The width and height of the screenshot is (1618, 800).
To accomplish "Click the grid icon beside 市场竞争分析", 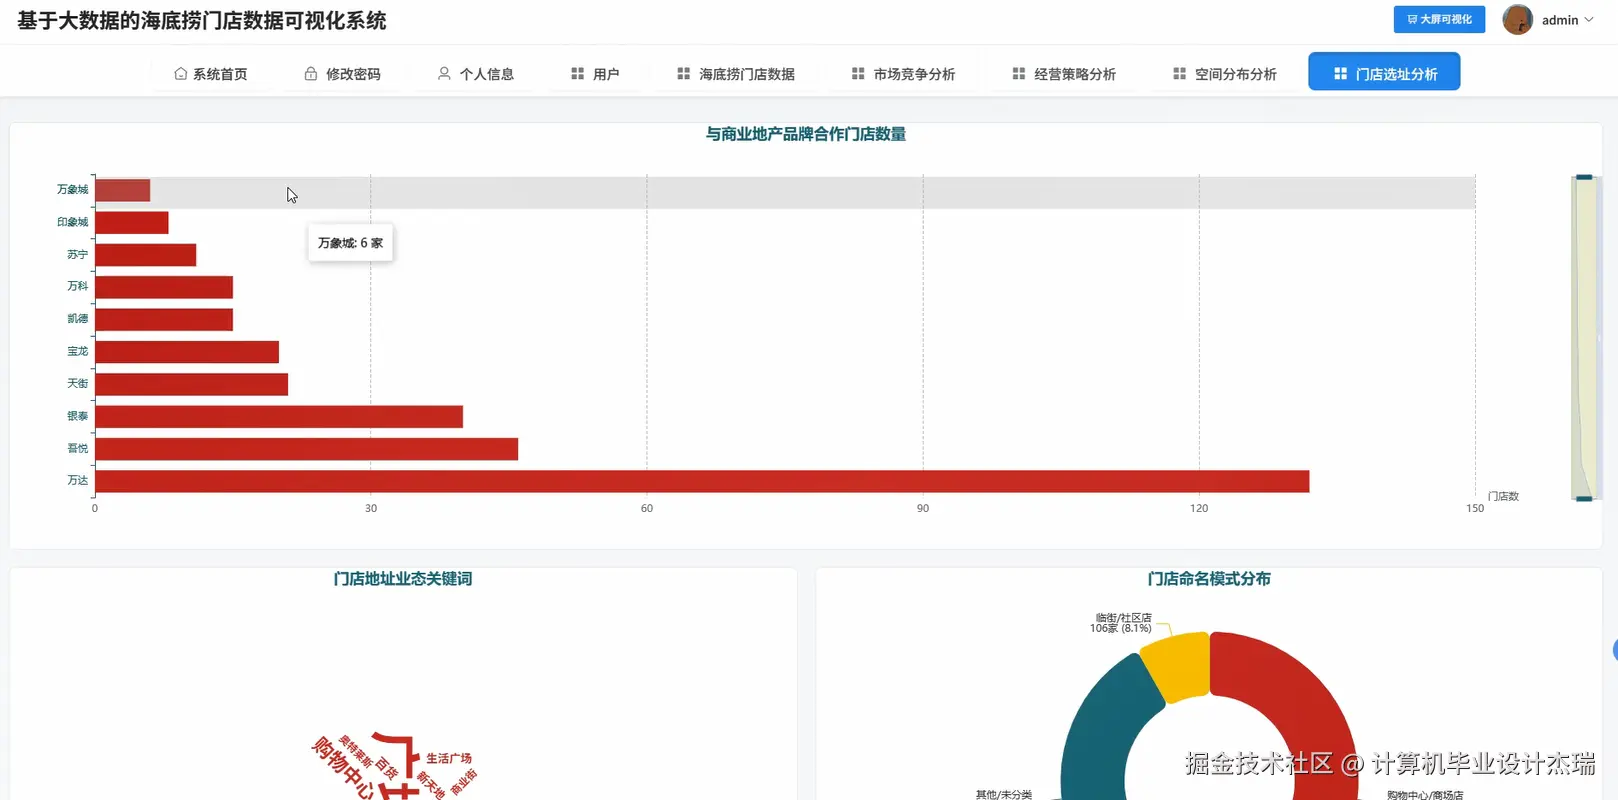I will (x=858, y=74).
